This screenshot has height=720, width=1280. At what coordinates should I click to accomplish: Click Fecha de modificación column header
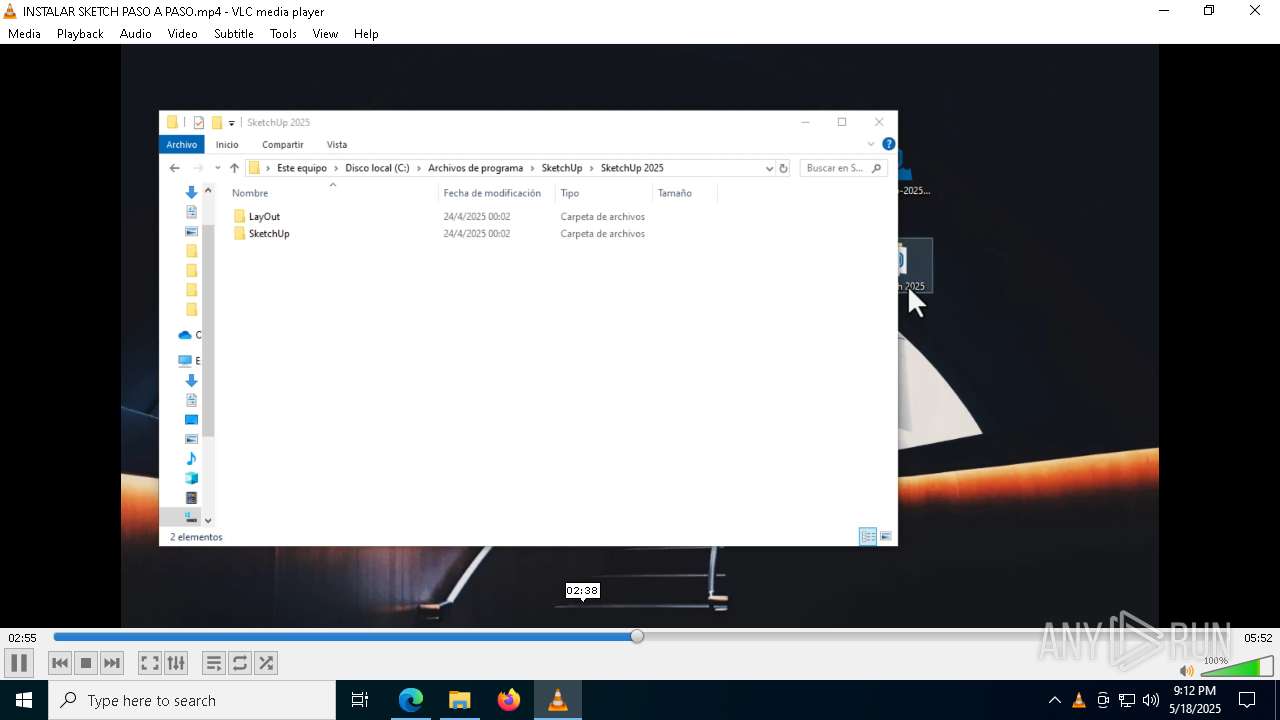tap(492, 193)
